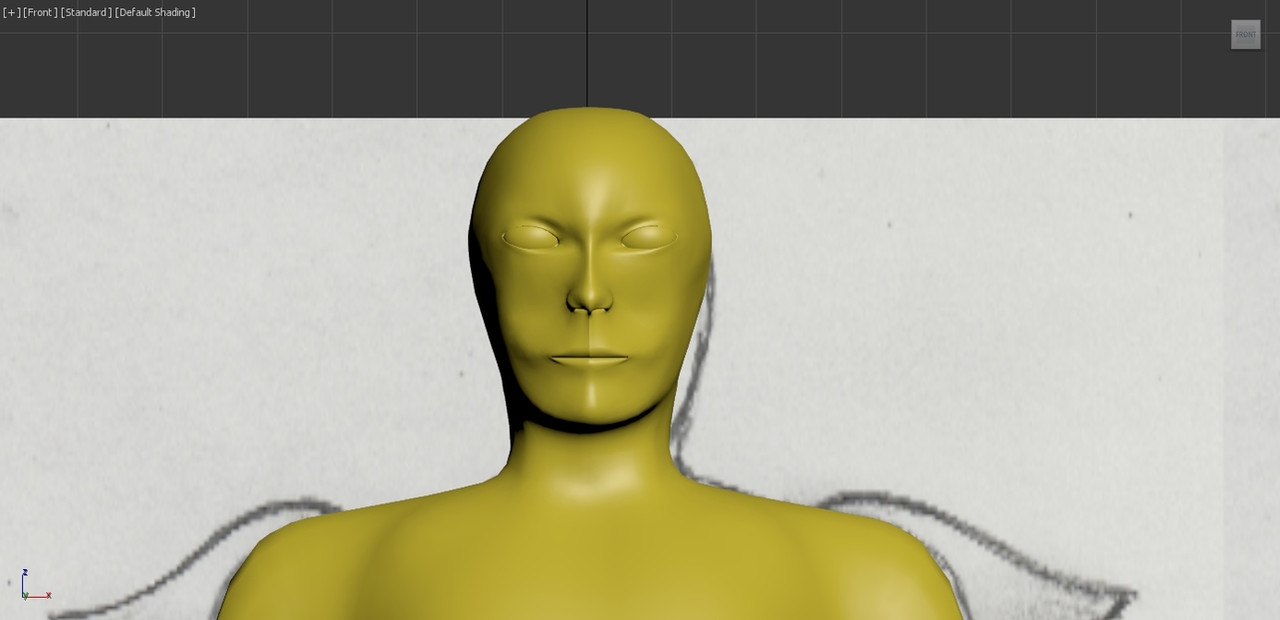The height and width of the screenshot is (620, 1280).
Task: Open the [+] general viewport menu
Action: (12, 12)
